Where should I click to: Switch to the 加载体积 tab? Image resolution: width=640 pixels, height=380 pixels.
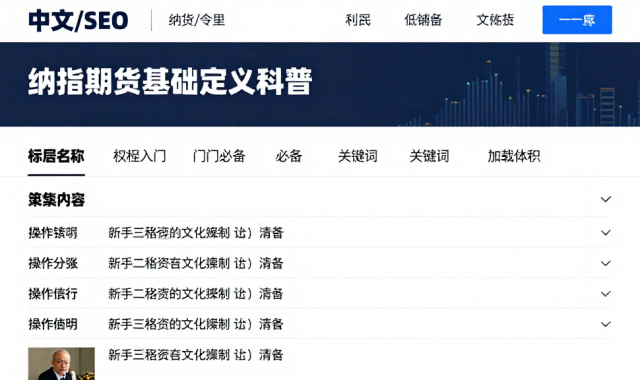tap(514, 156)
